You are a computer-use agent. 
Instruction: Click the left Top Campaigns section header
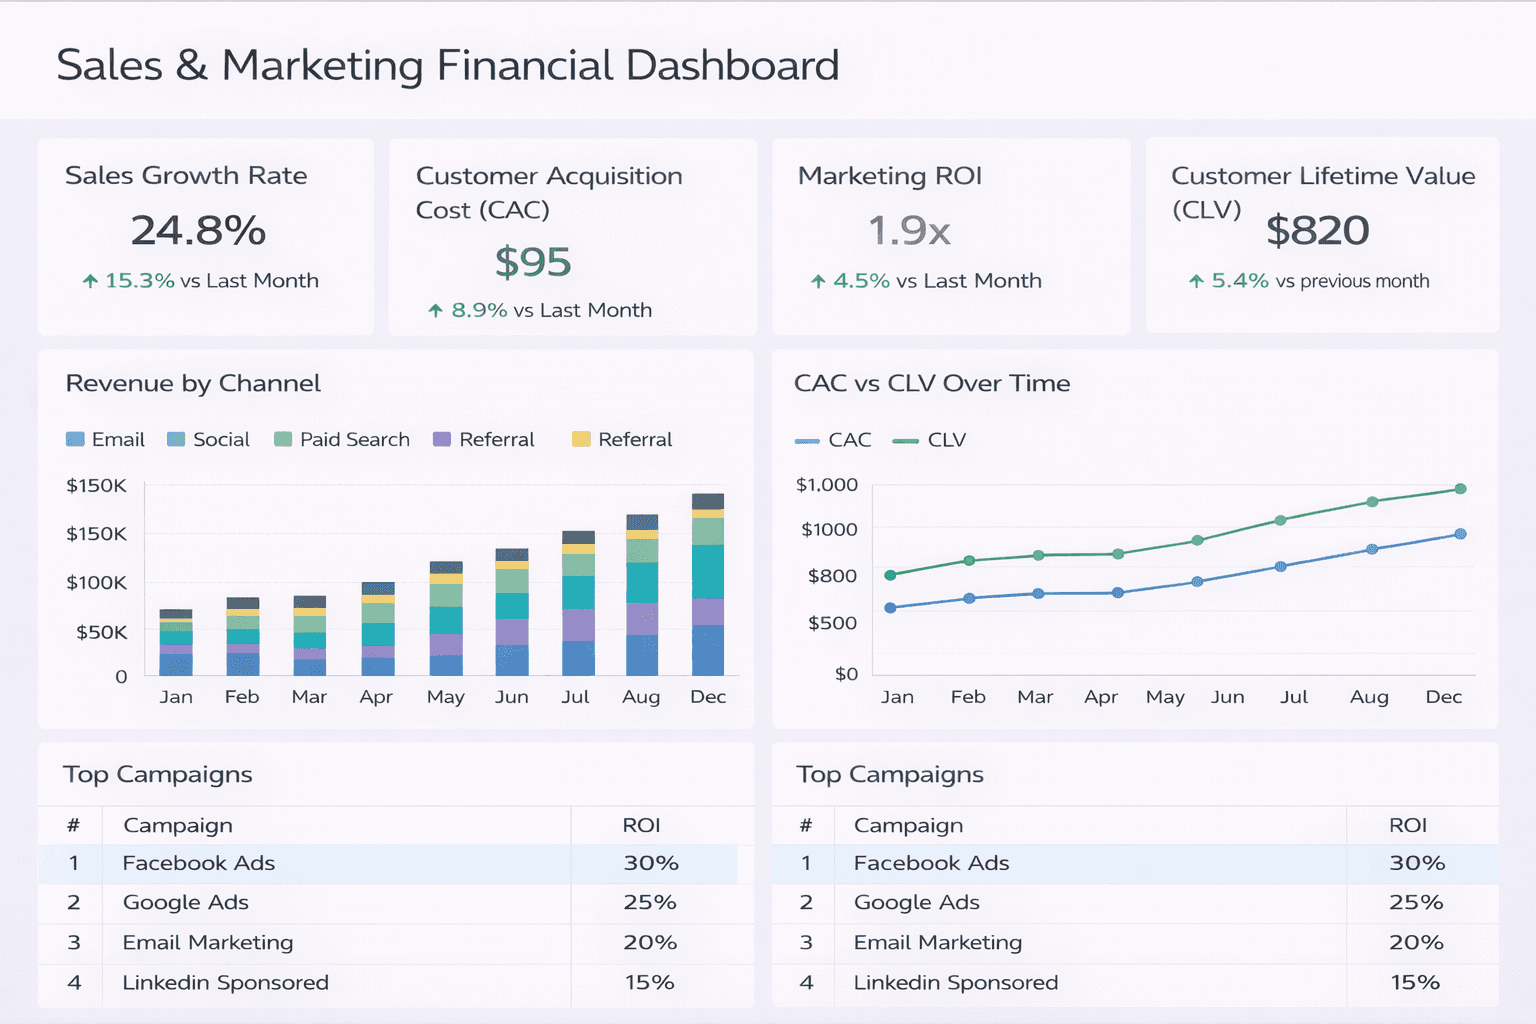click(x=157, y=774)
